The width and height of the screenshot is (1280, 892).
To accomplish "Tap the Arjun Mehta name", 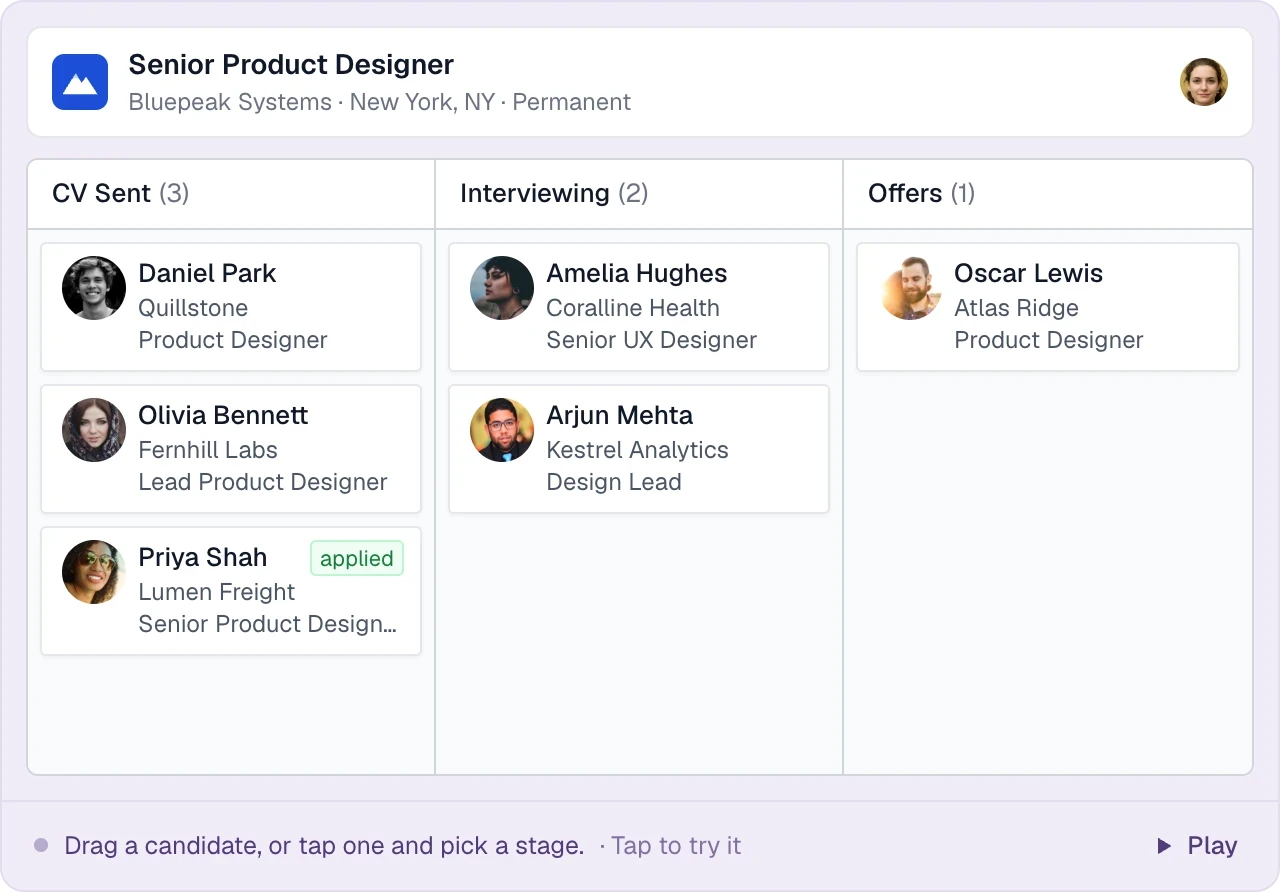I will (620, 415).
